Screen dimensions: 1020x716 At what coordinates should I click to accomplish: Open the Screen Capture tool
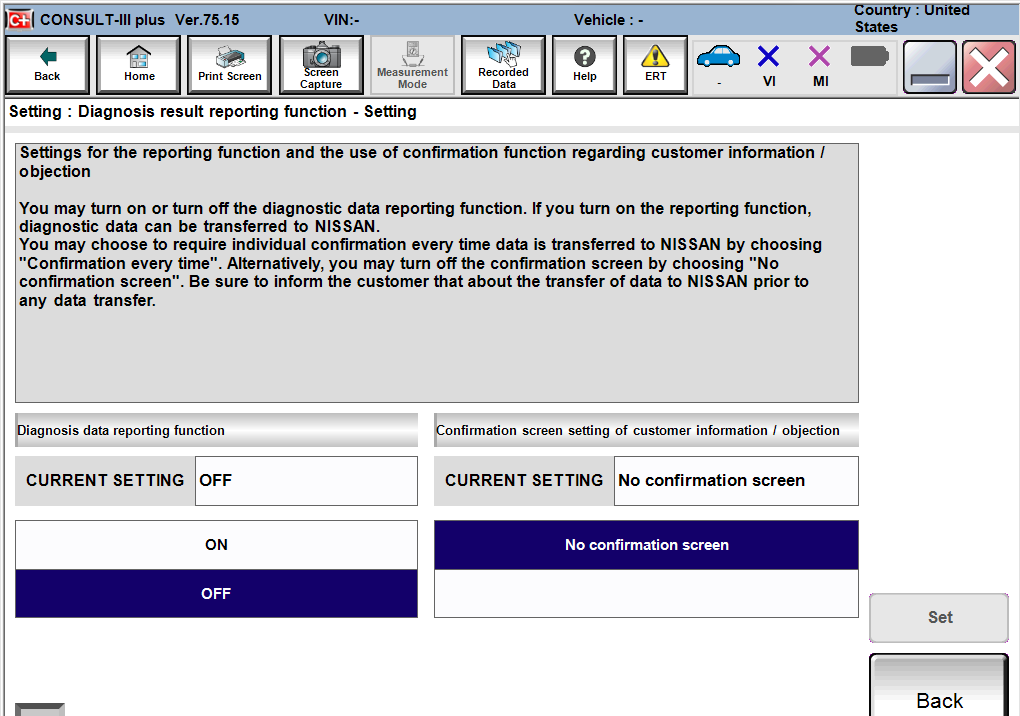click(320, 64)
